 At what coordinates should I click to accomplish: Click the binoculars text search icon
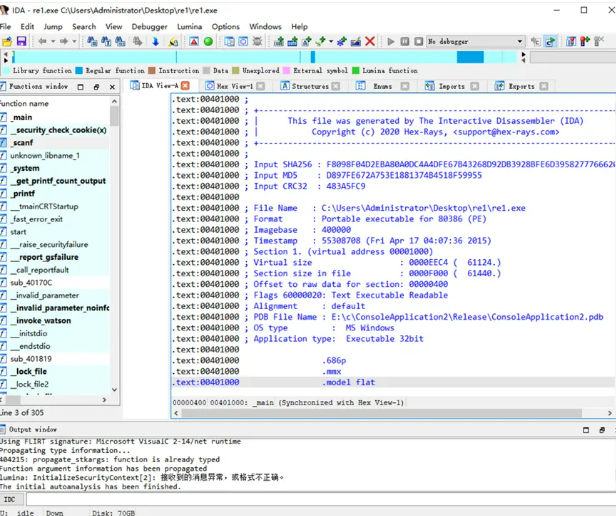(106, 41)
